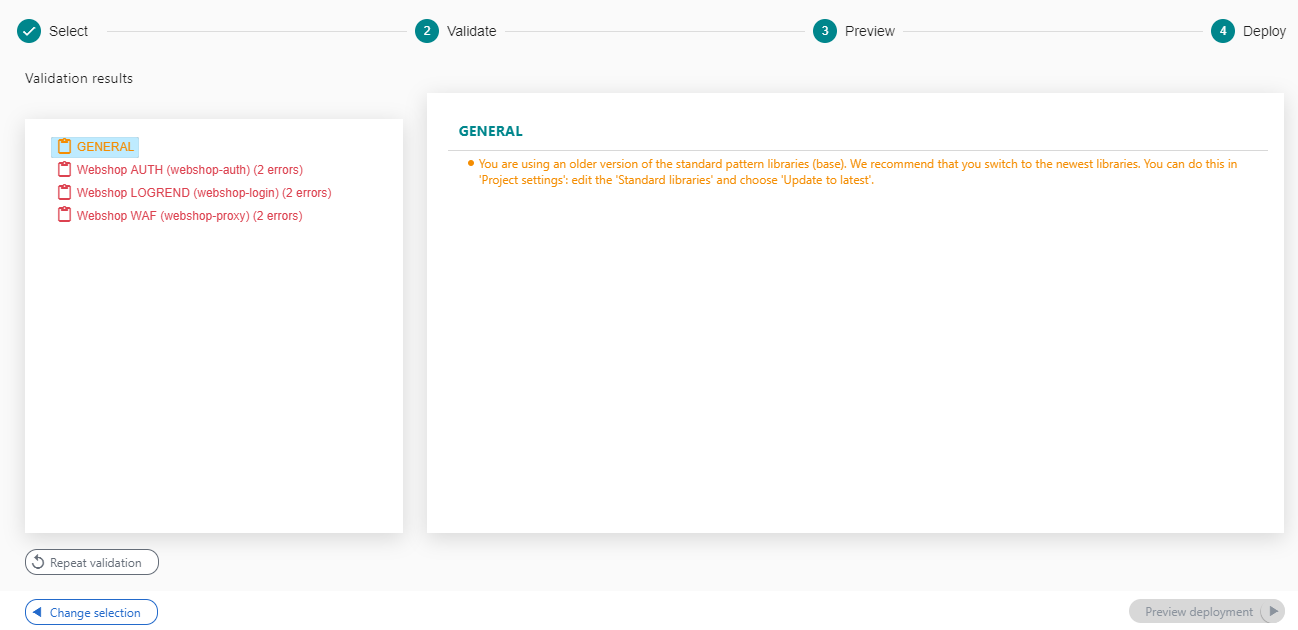Click the clipboard icon beside Webshop WAF
Image resolution: width=1298 pixels, height=630 pixels.
coord(65,216)
